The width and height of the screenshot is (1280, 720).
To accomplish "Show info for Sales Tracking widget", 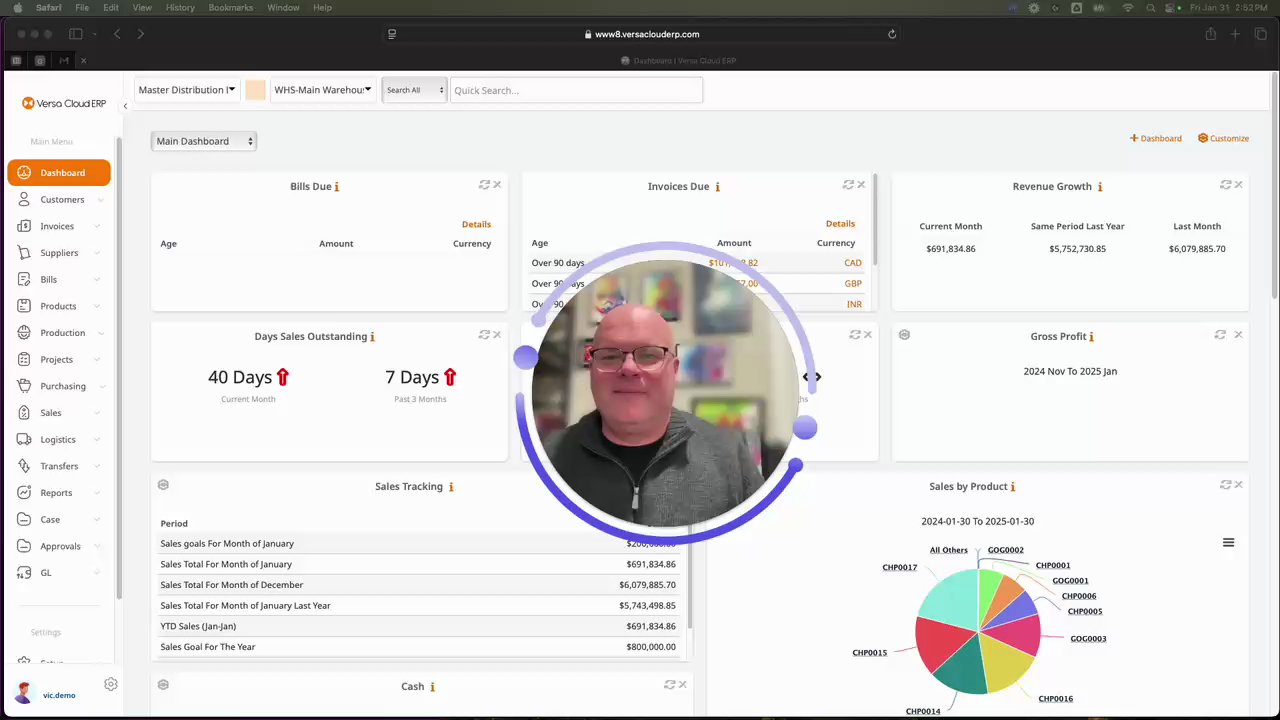I will [451, 487].
